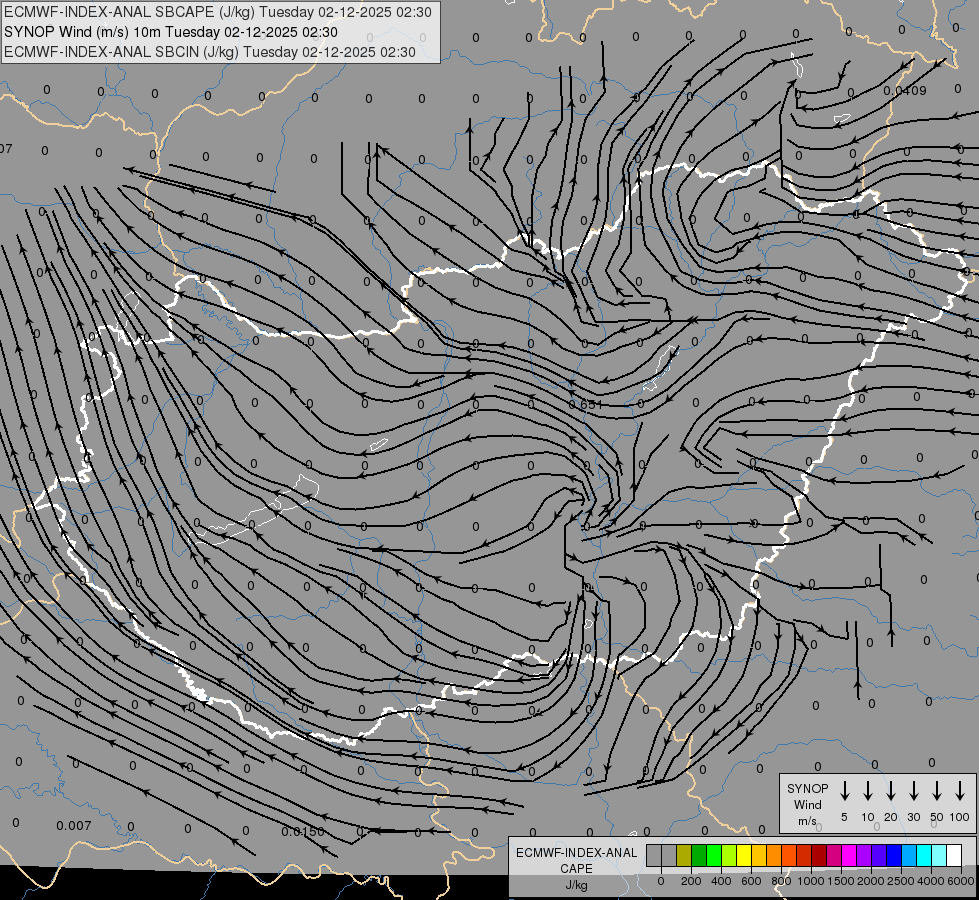Click the '600' tick label on CAPE scale
The height and width of the screenshot is (900, 979).
pyautogui.click(x=751, y=881)
